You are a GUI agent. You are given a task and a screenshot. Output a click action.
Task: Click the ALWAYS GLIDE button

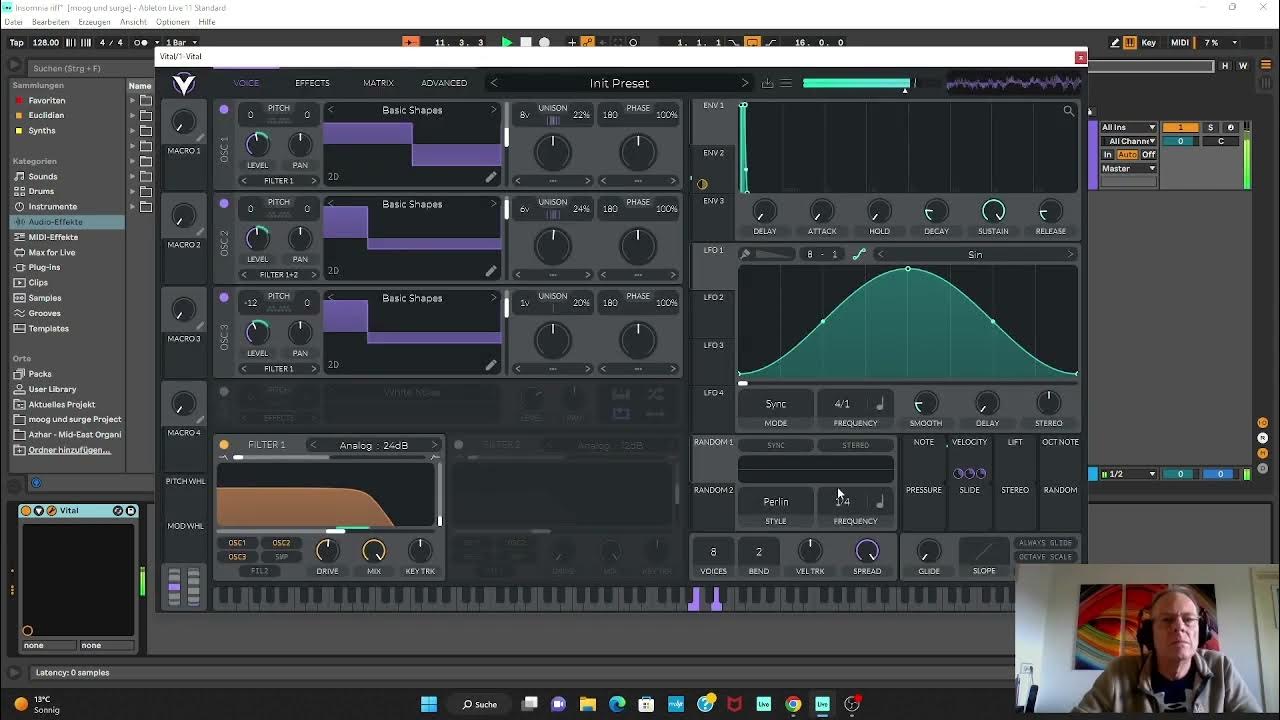1045,543
